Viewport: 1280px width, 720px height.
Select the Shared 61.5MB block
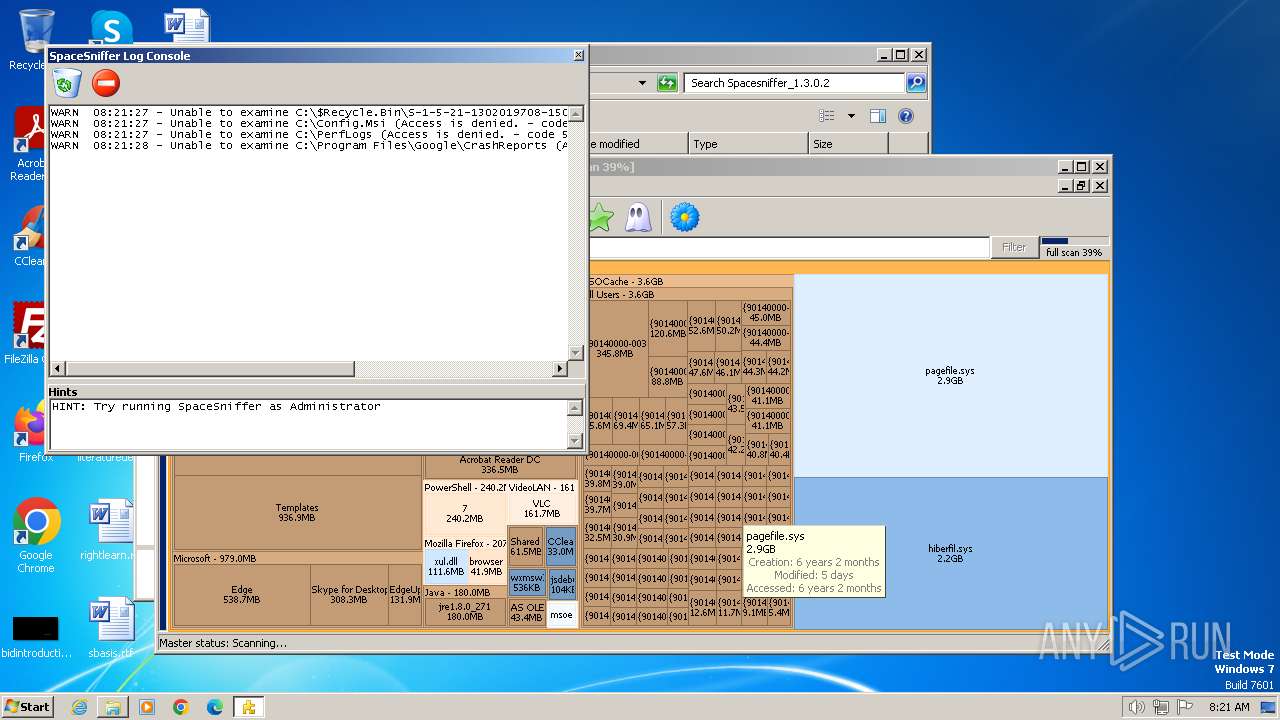(525, 547)
